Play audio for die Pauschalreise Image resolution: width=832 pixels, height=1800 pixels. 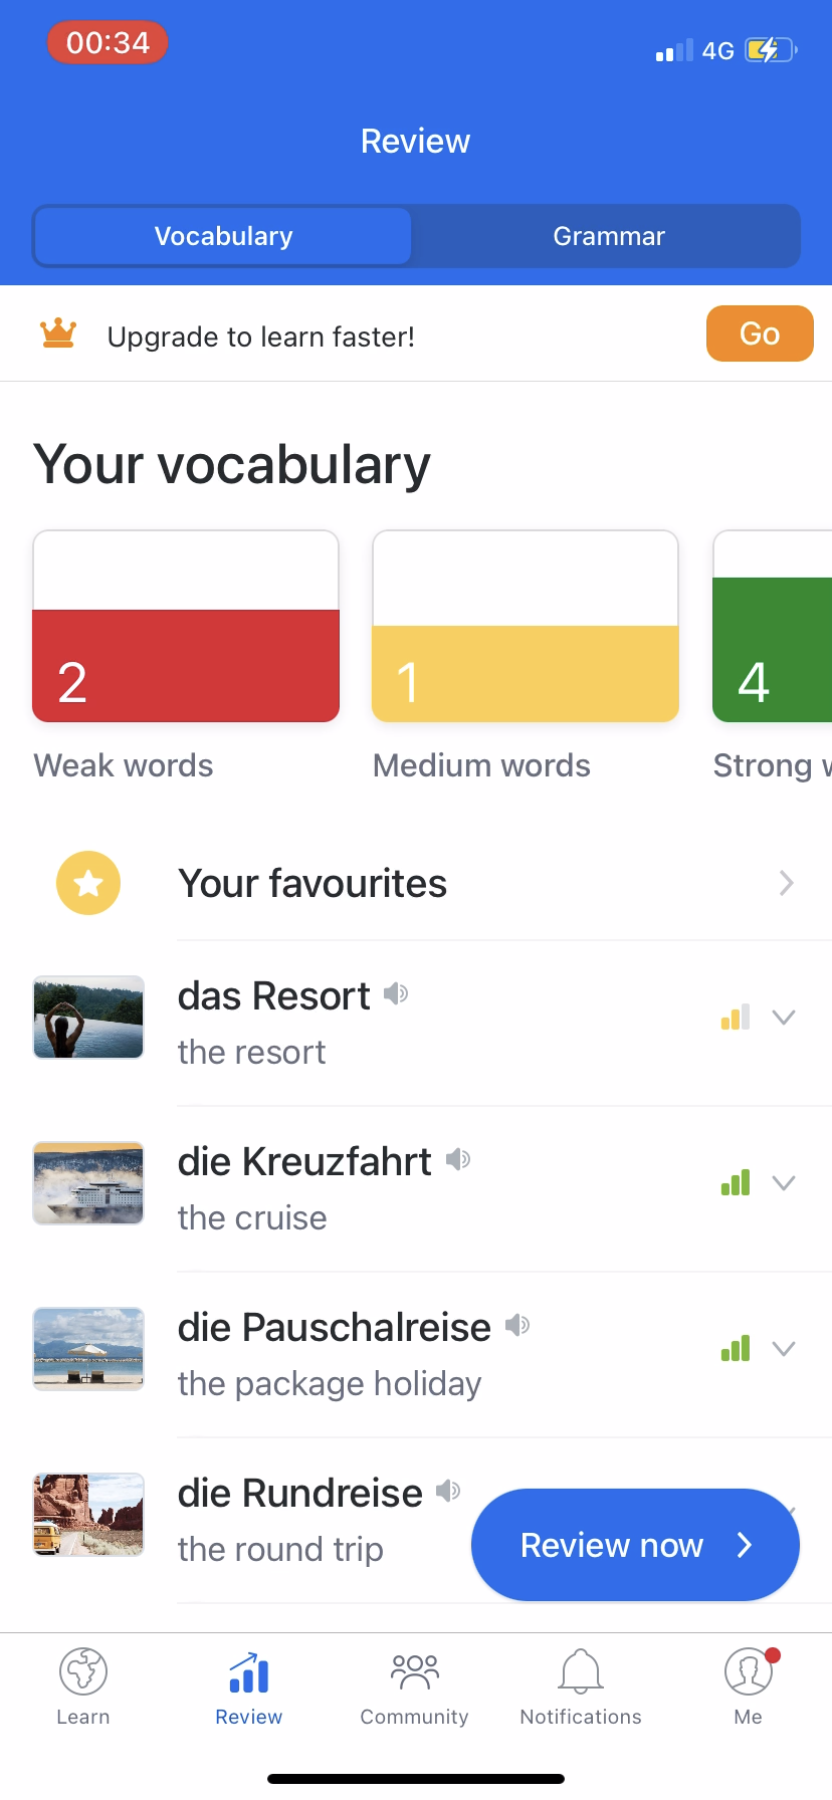point(517,1326)
